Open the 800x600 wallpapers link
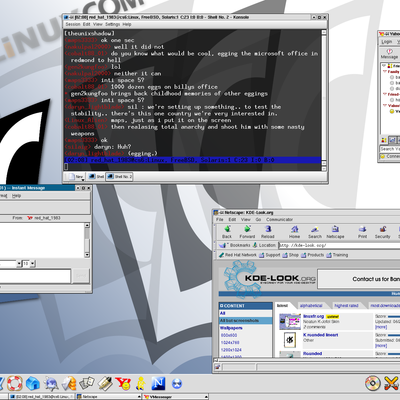400x400 pixels. (x=229, y=335)
